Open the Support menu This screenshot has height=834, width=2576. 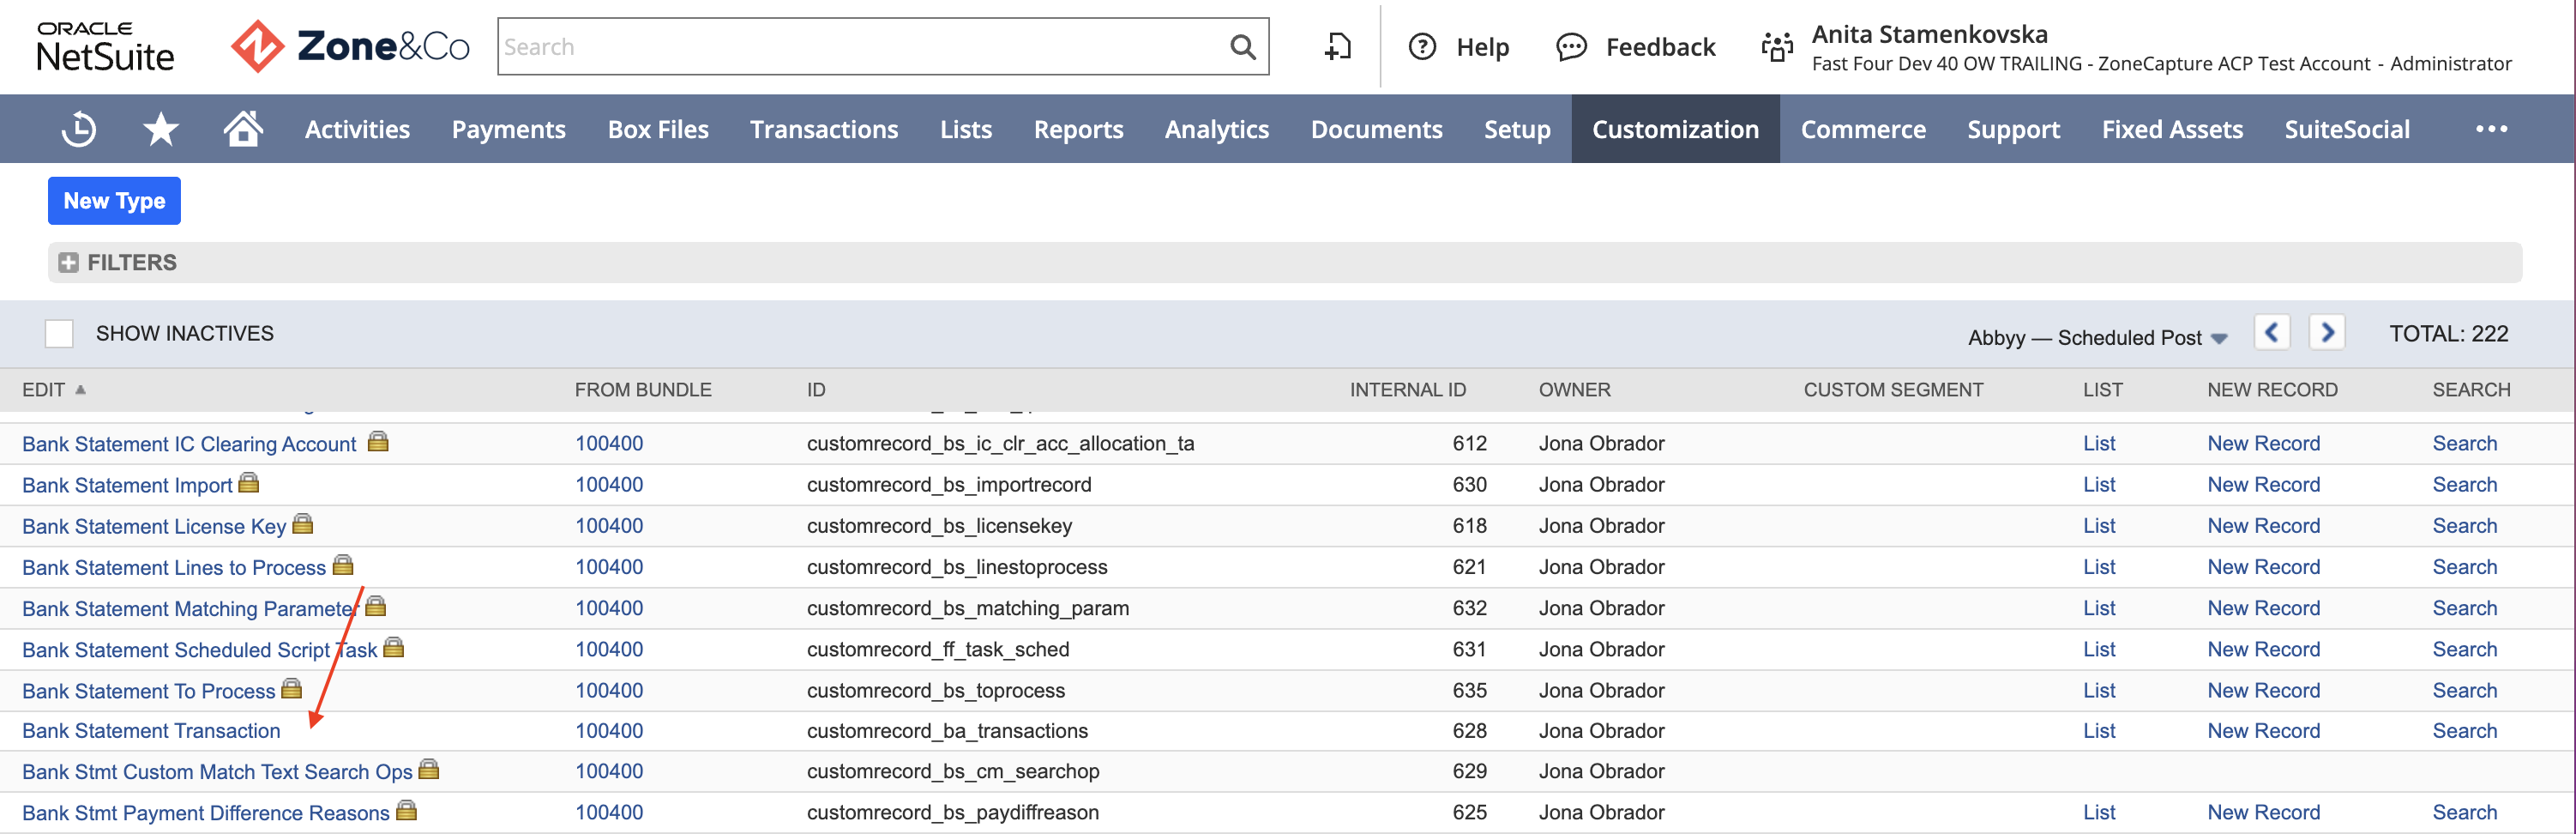(x=2013, y=129)
